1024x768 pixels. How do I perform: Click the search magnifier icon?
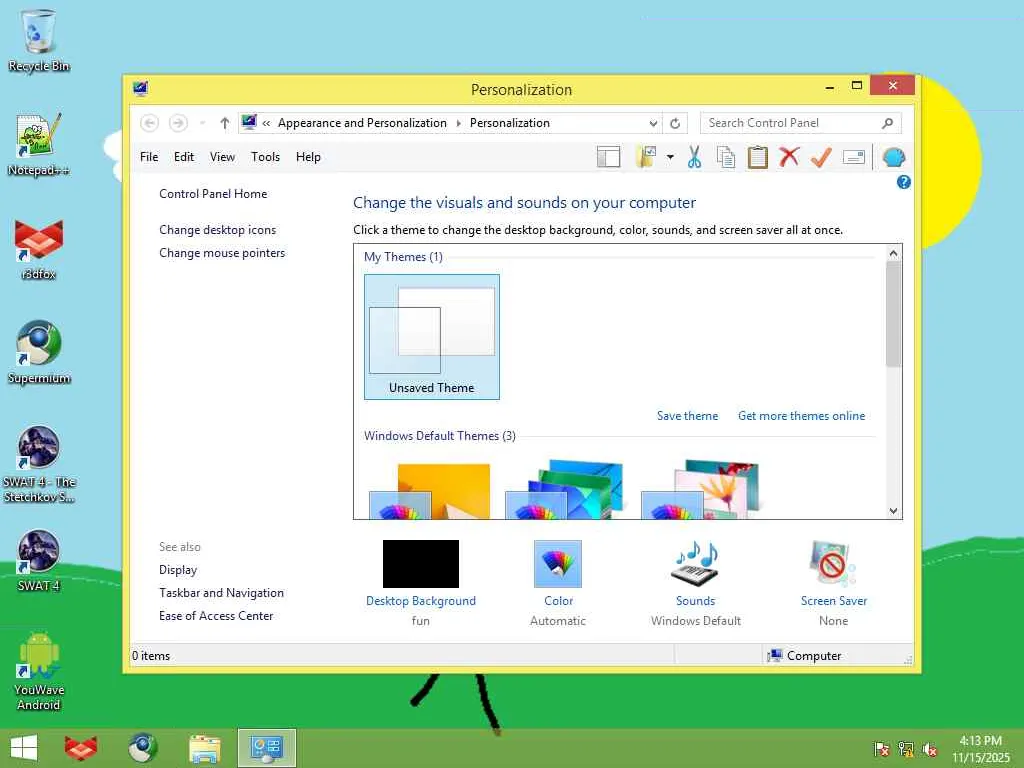[888, 123]
